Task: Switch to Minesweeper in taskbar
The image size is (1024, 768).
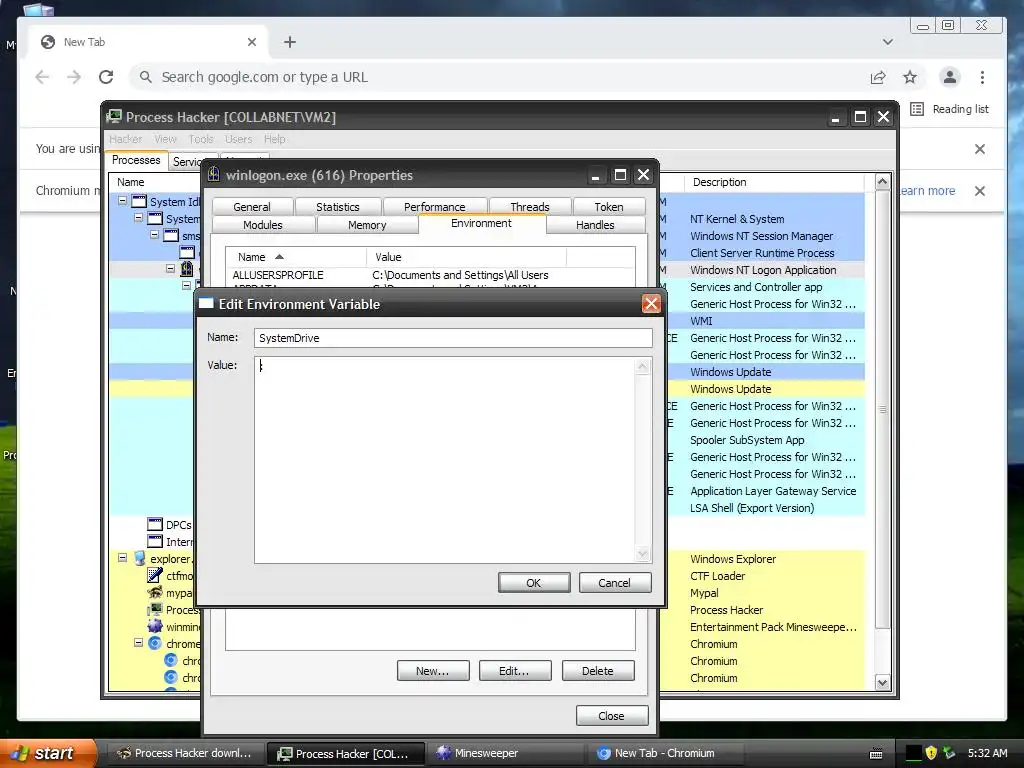Action: click(x=506, y=754)
